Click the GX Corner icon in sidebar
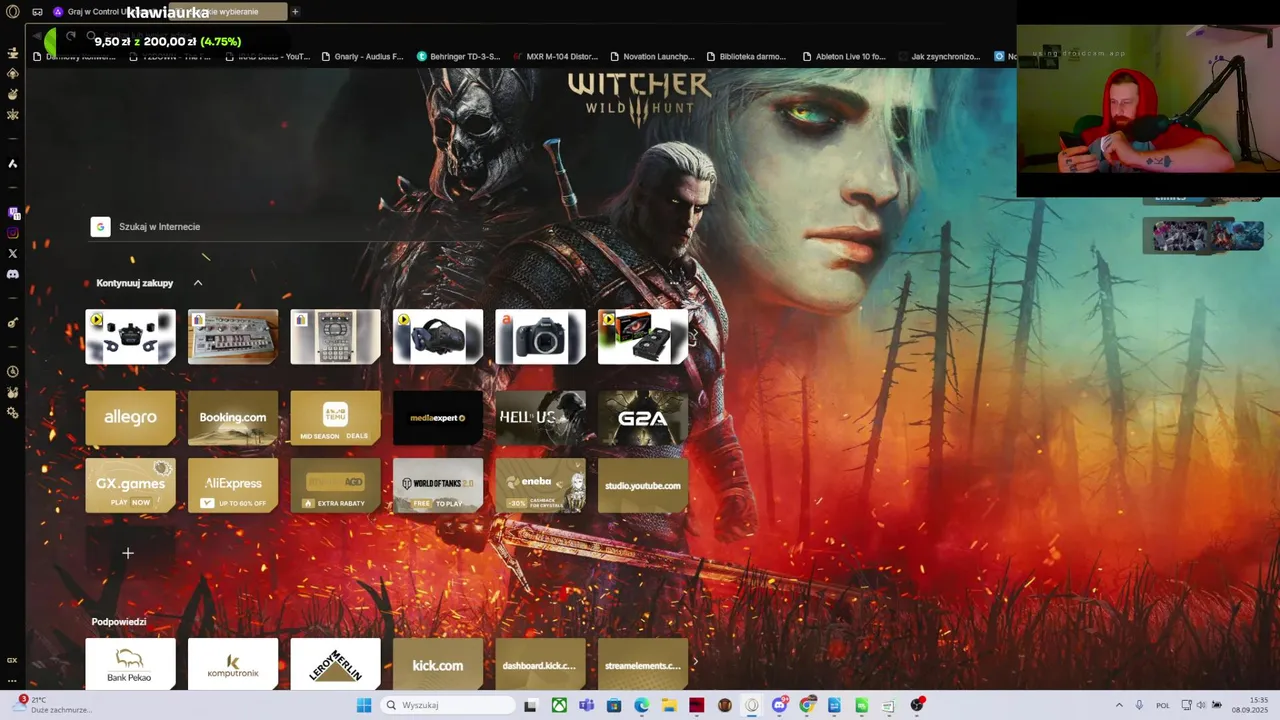Viewport: 1280px width, 720px height. pos(12,660)
